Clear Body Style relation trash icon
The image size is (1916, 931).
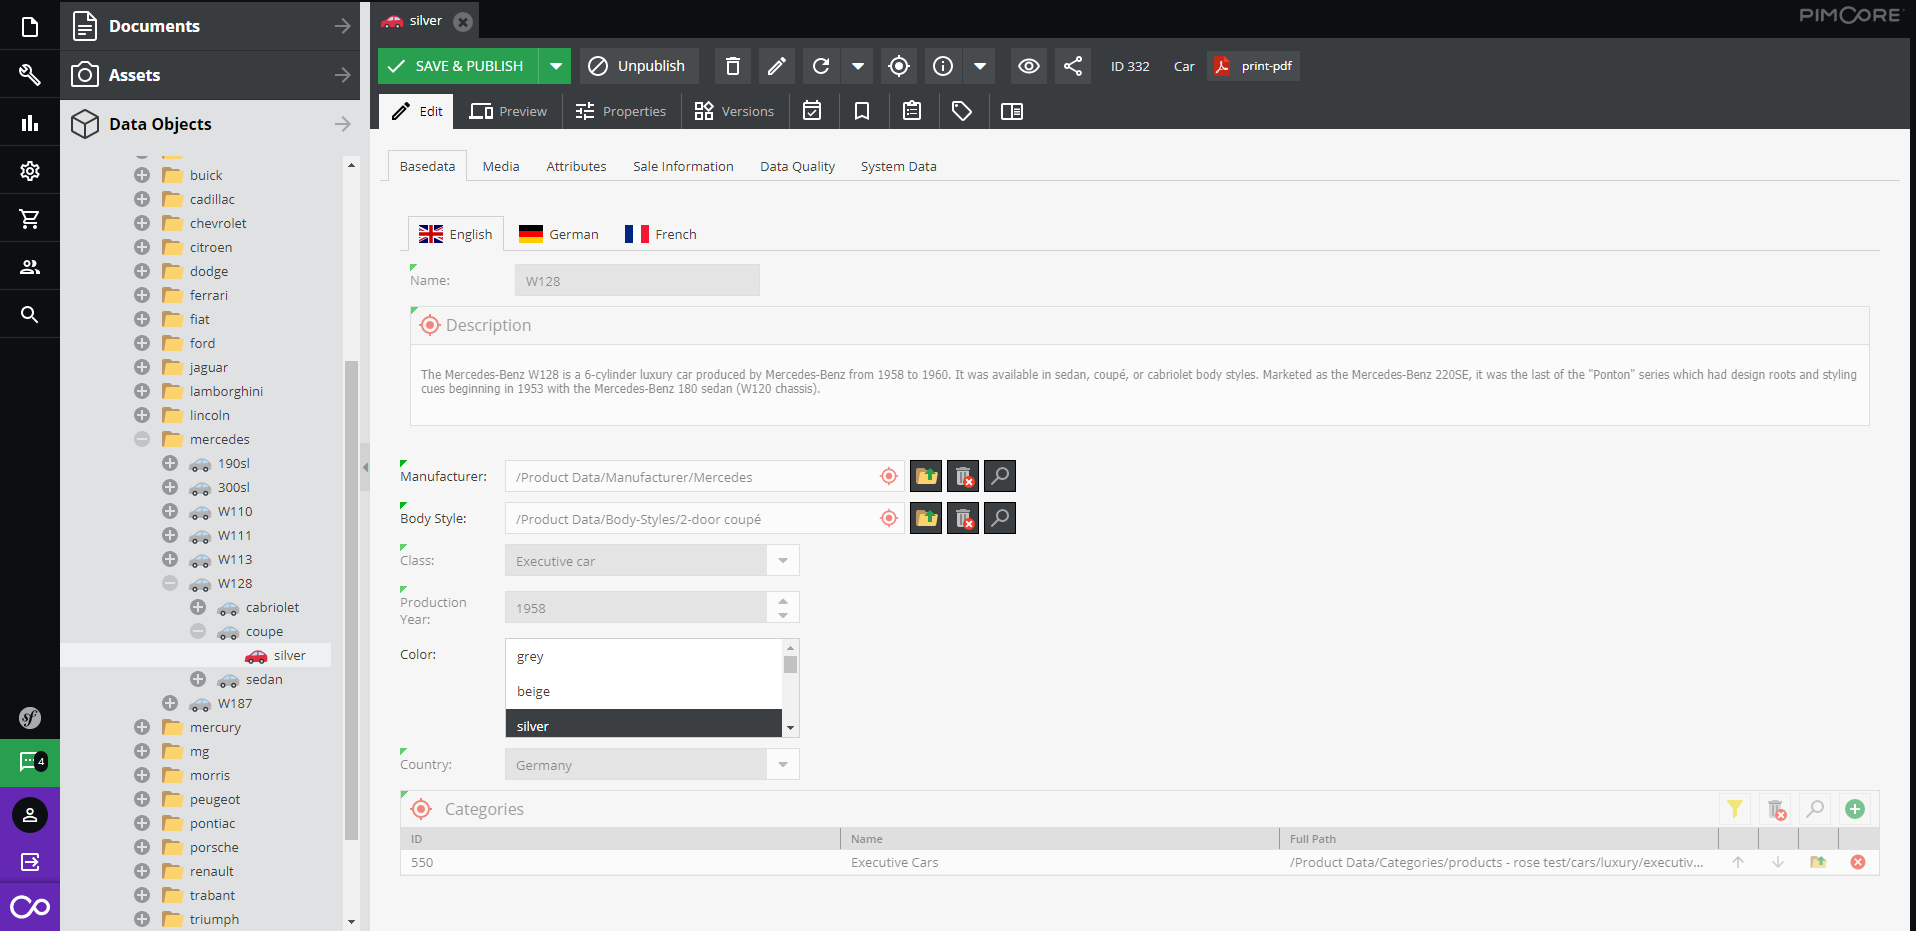[963, 518]
